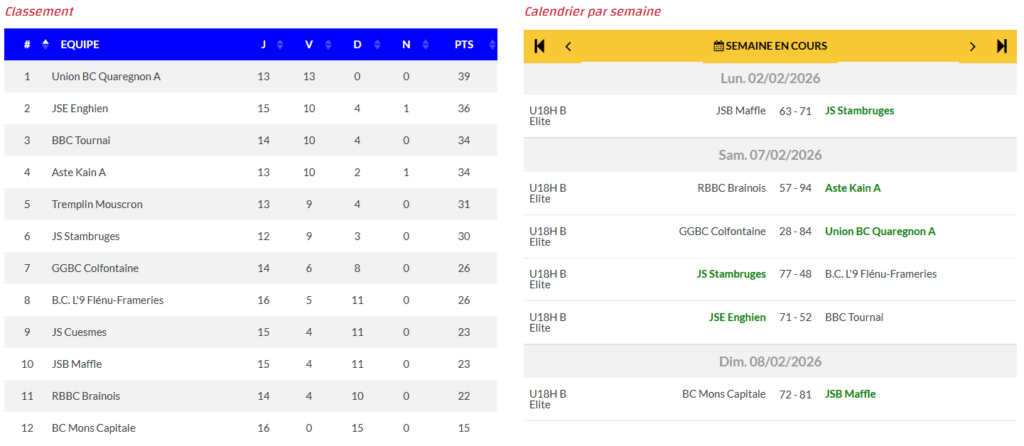This screenshot has width=1024, height=446.
Task: Sort by J column sort arrows
Action: (280, 44)
